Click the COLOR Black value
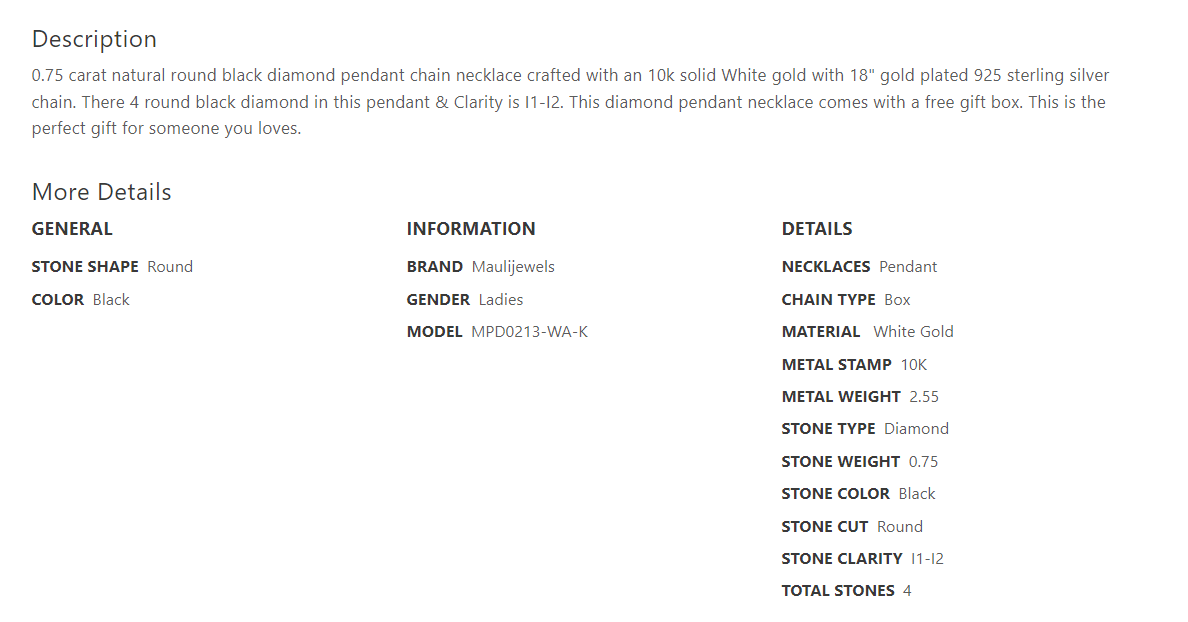Screen dimensions: 1188x622 (111, 300)
